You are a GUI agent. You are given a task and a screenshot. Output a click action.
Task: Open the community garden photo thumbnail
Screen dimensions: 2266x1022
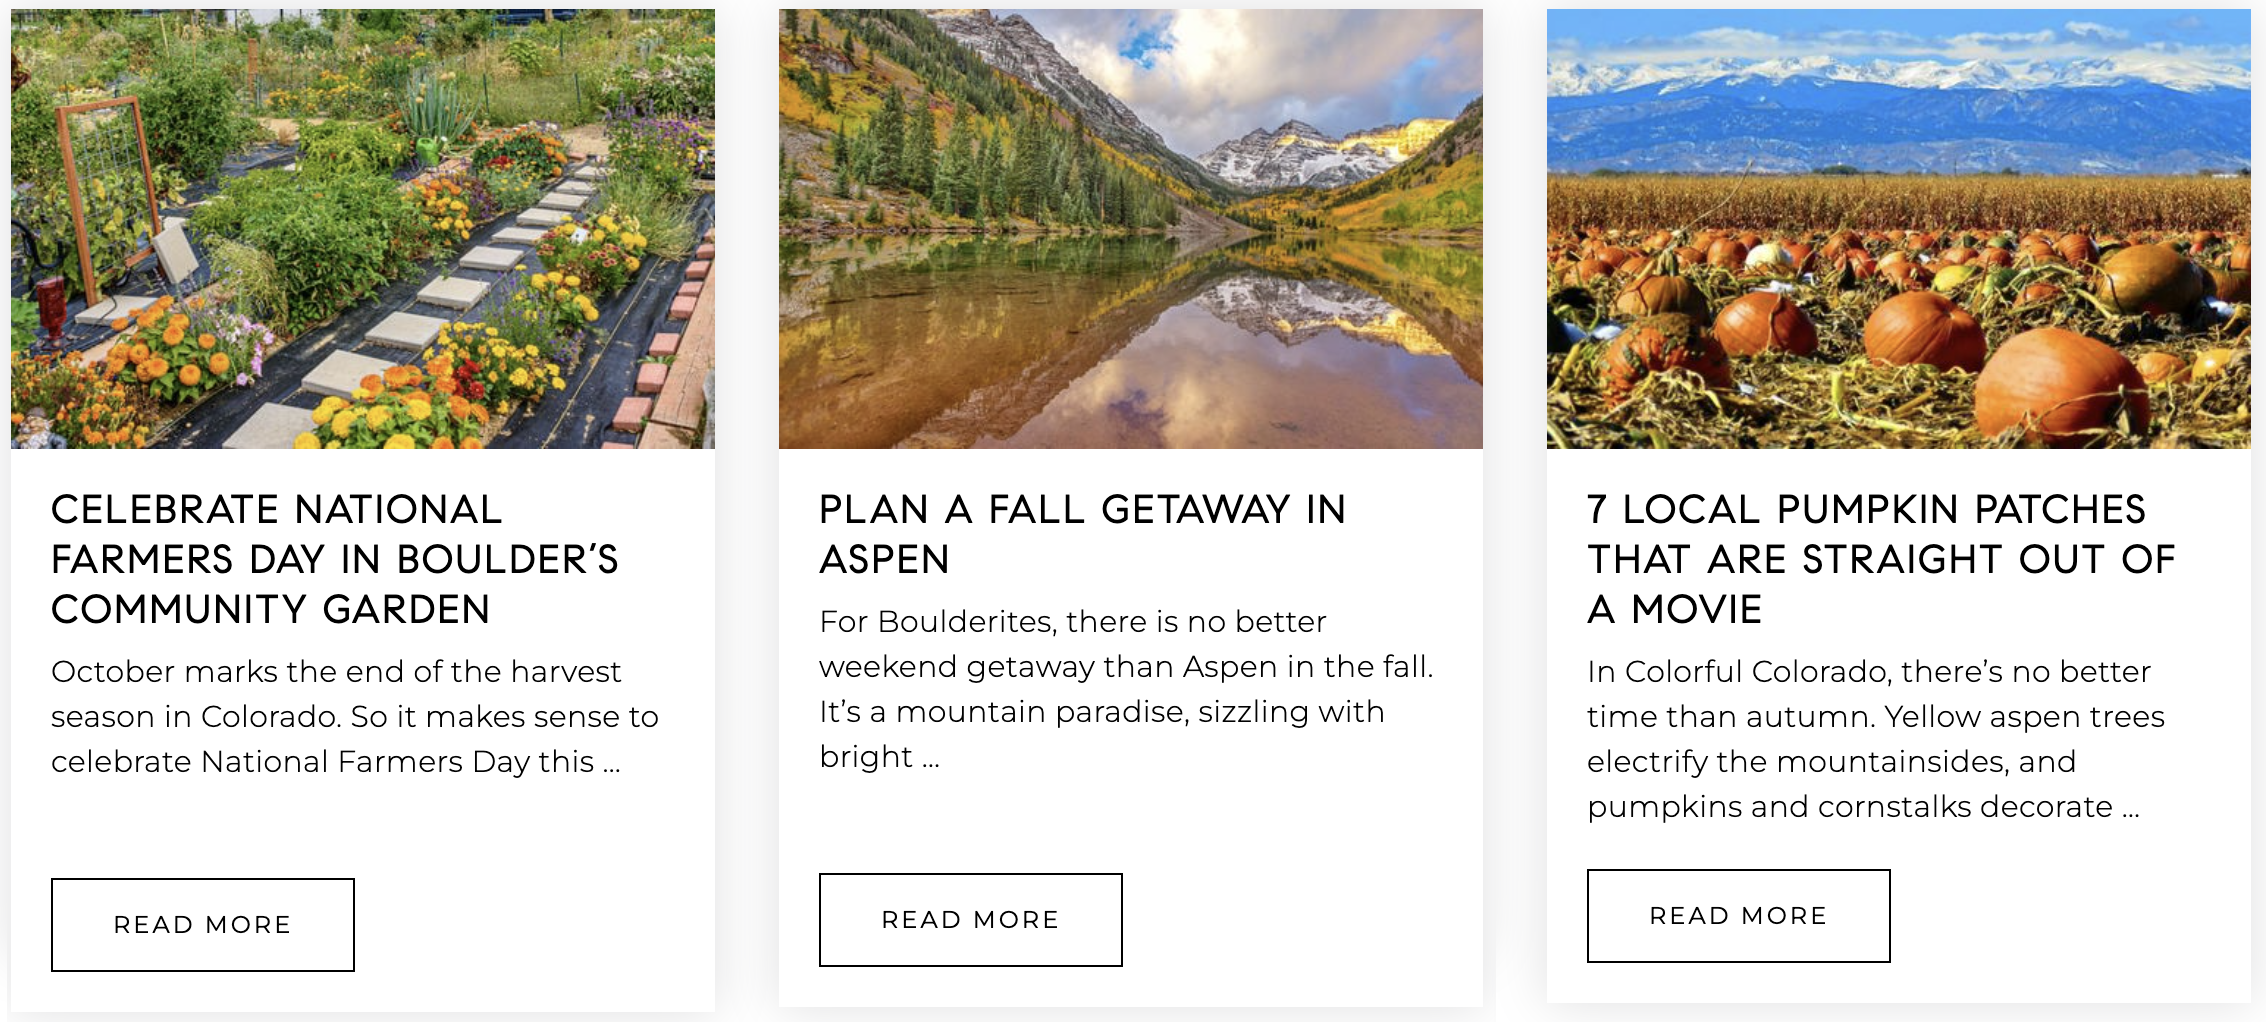pos(362,228)
